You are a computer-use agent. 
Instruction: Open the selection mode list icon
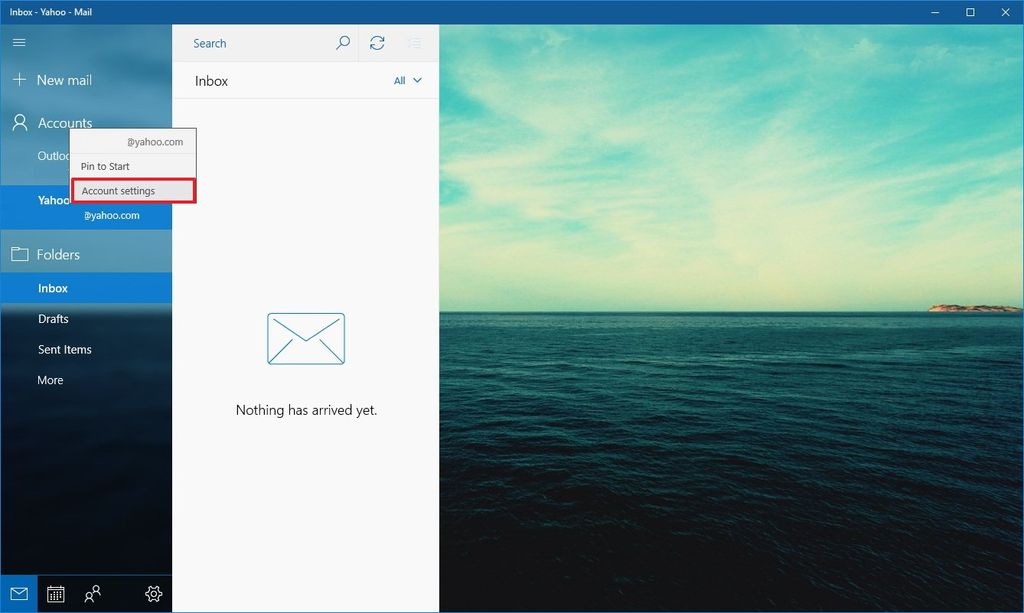(414, 43)
